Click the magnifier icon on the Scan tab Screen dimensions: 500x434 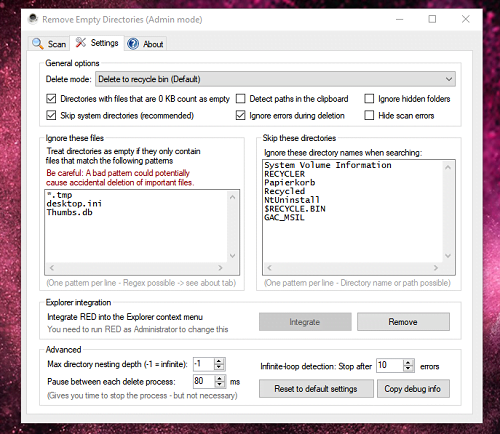pos(38,44)
